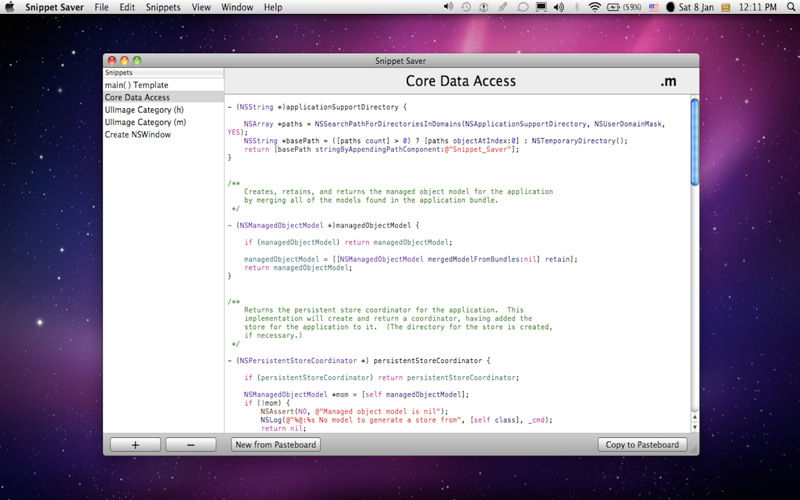
Task: Select the Core Data Access snippet row
Action: click(163, 97)
